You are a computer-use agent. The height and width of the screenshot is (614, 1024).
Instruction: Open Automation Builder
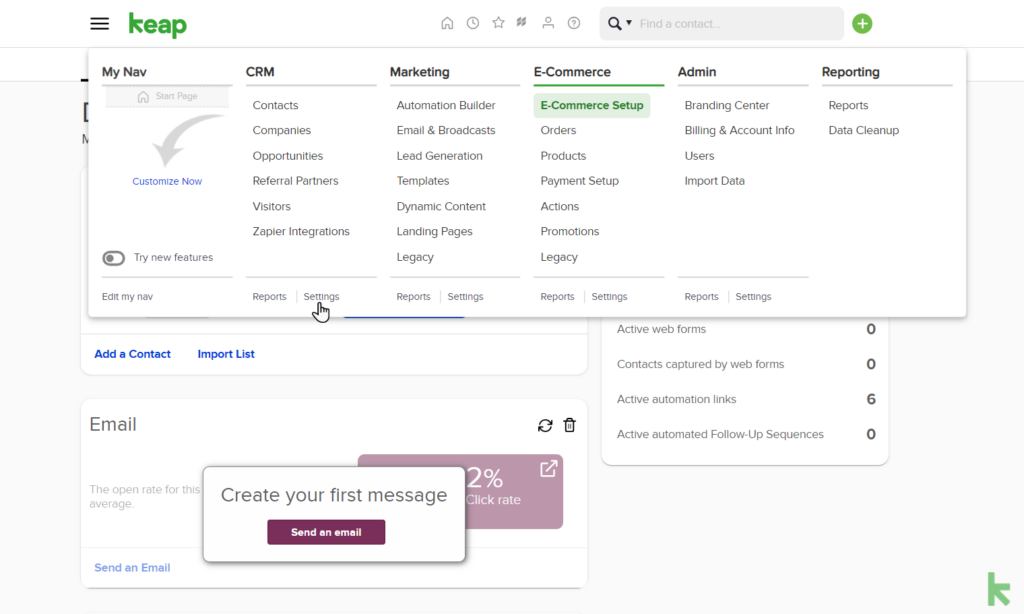click(446, 105)
